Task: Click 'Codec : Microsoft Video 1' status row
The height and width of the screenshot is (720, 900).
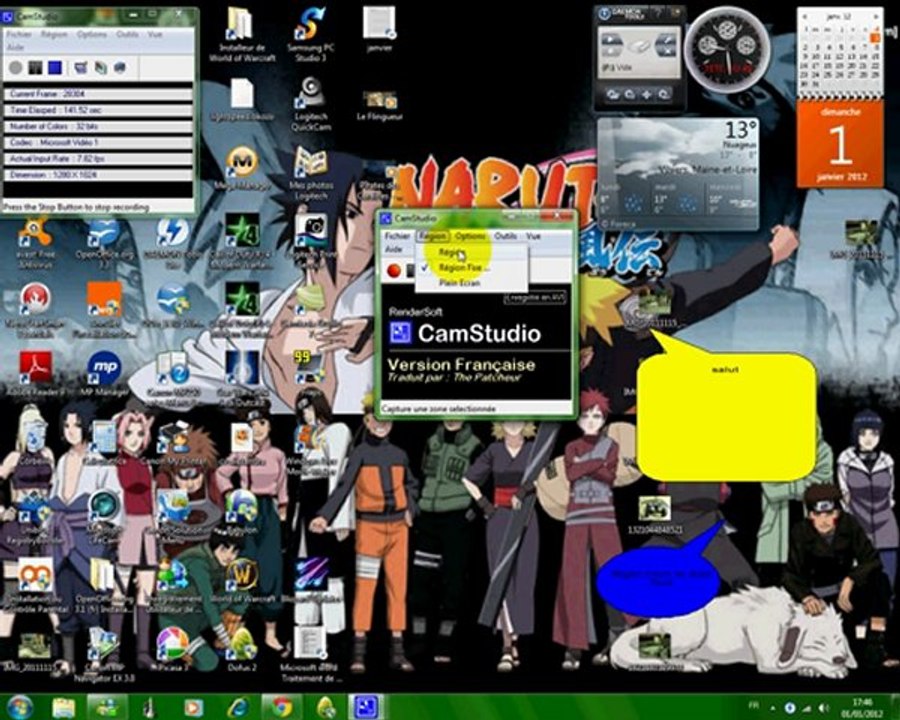Action: pos(98,142)
